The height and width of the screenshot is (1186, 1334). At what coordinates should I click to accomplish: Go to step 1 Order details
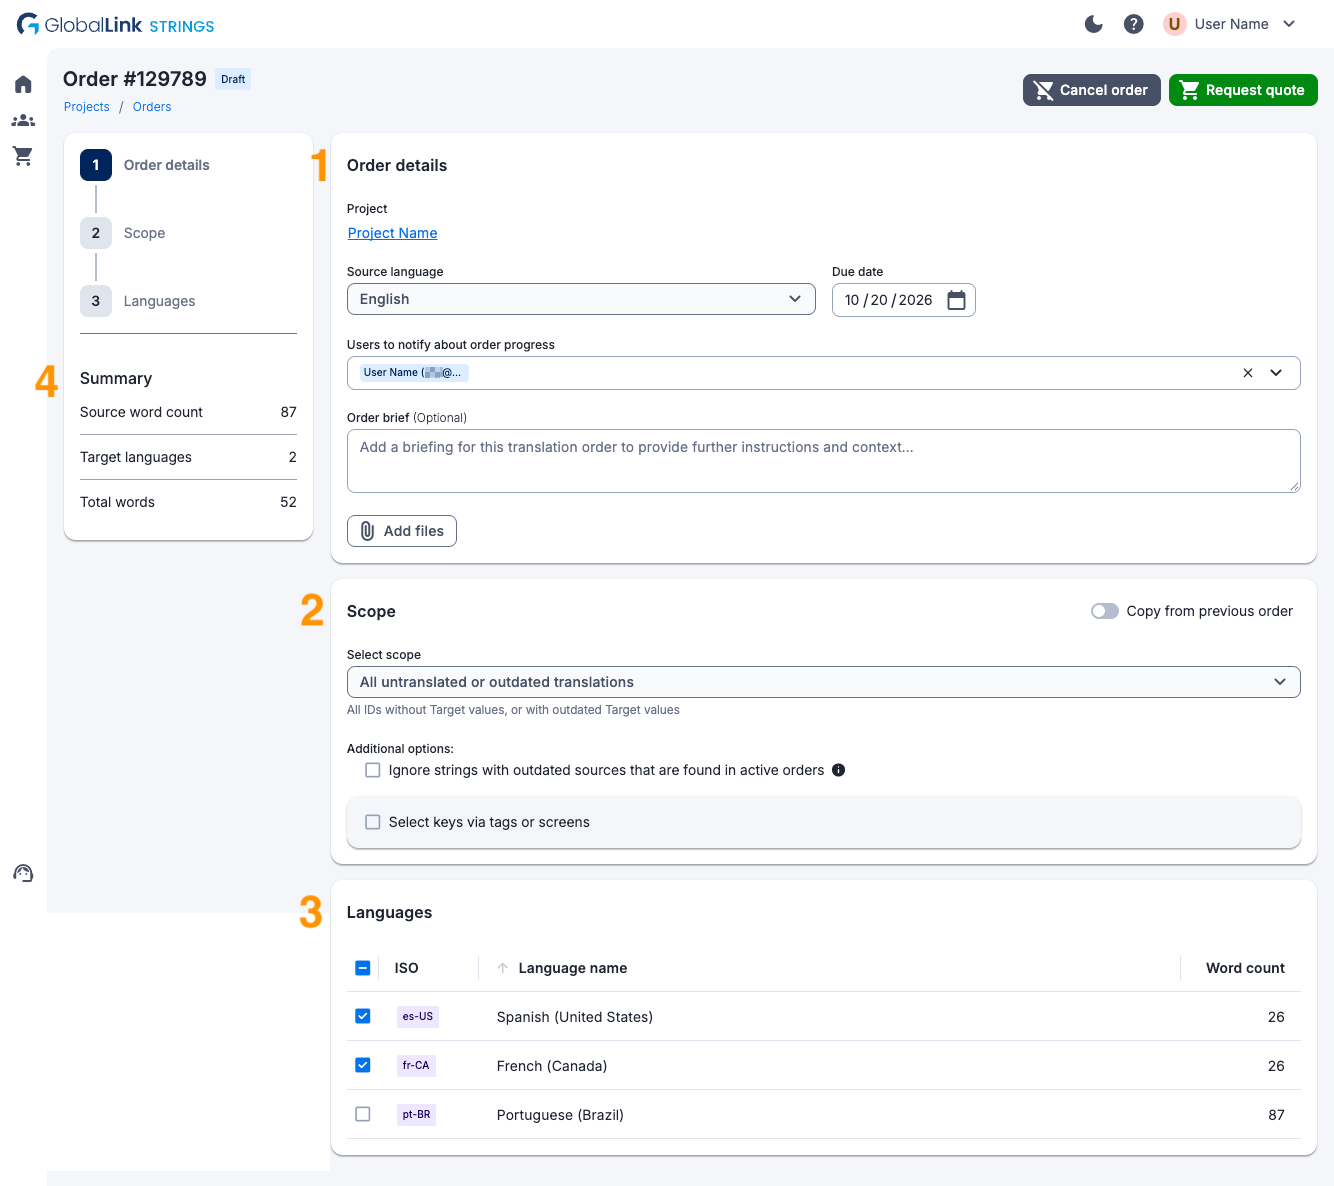click(x=146, y=165)
